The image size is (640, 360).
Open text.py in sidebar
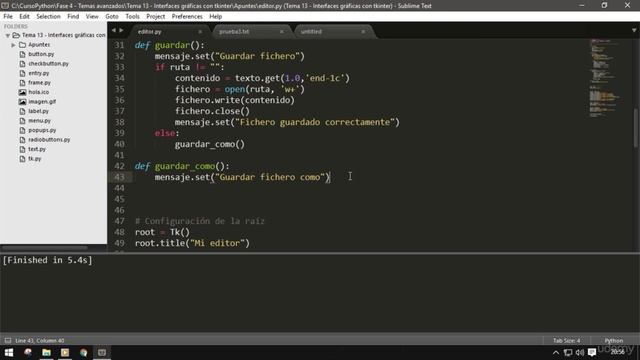click(x=37, y=149)
